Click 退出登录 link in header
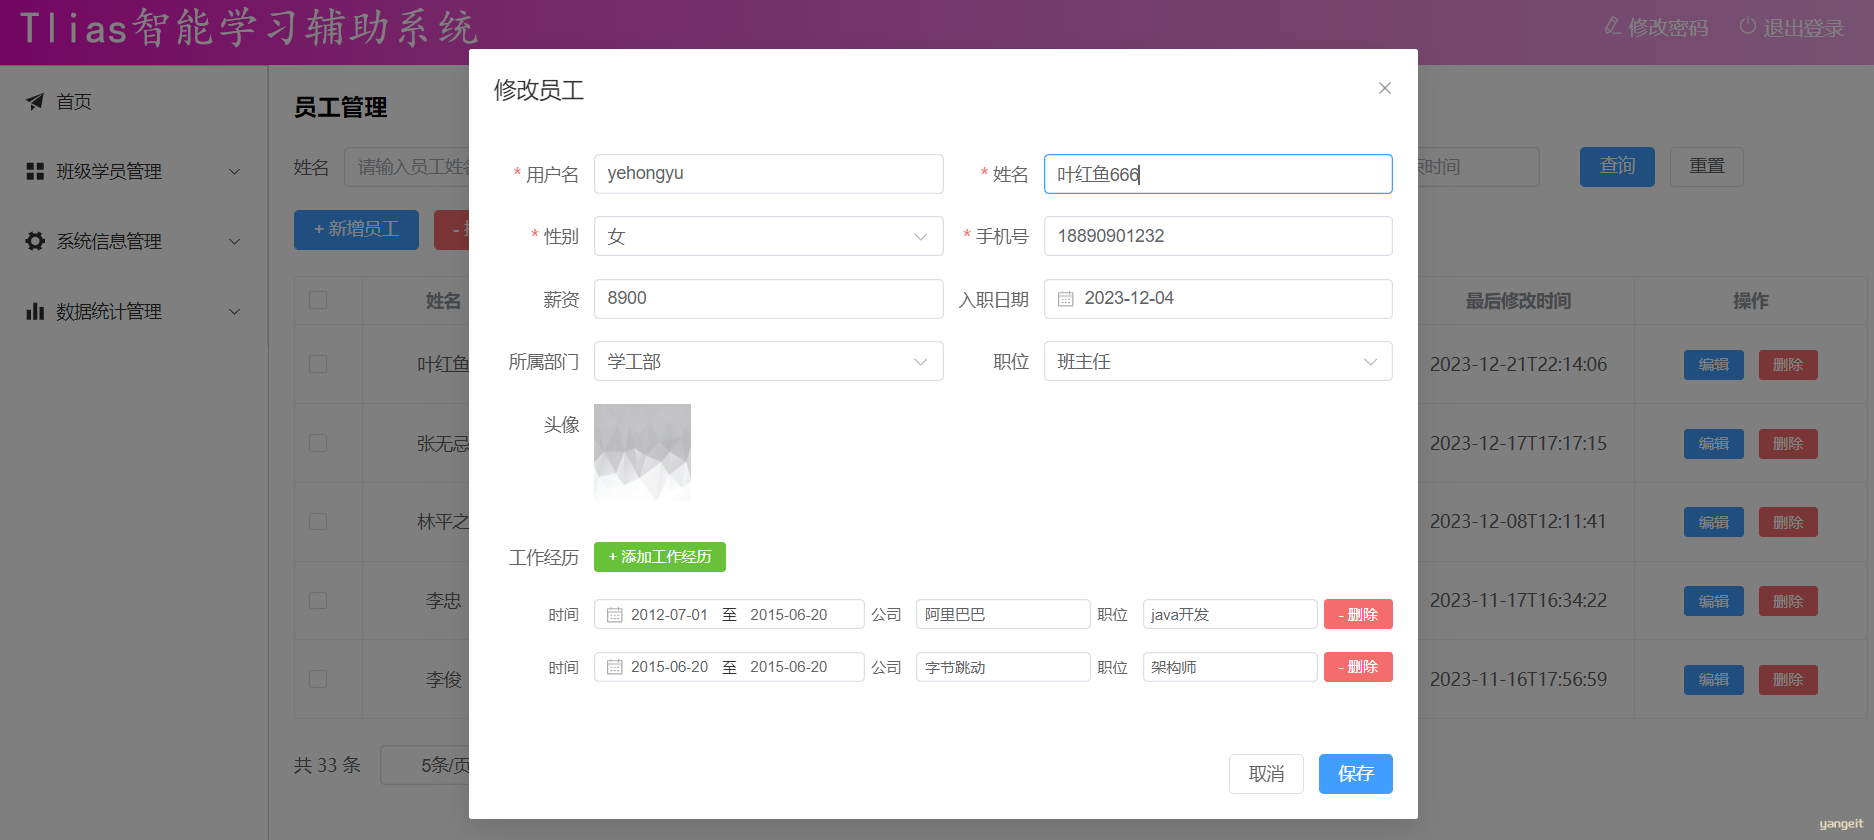Viewport: 1874px width, 840px height. click(x=1792, y=27)
